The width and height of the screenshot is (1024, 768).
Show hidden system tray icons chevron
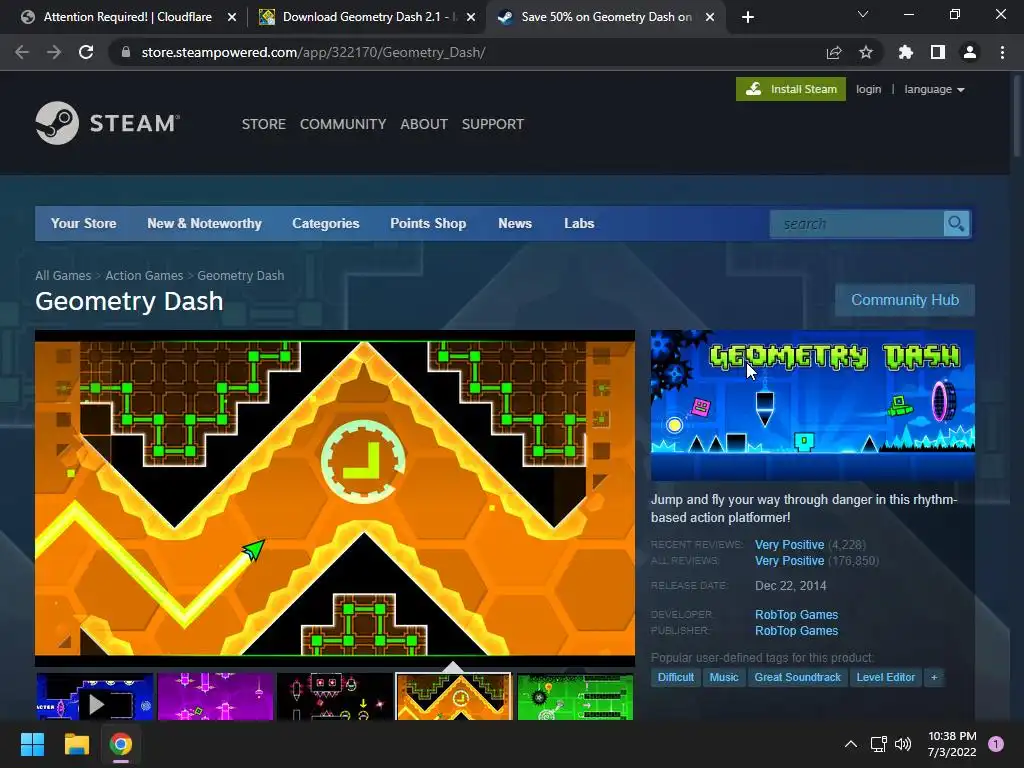coord(851,744)
